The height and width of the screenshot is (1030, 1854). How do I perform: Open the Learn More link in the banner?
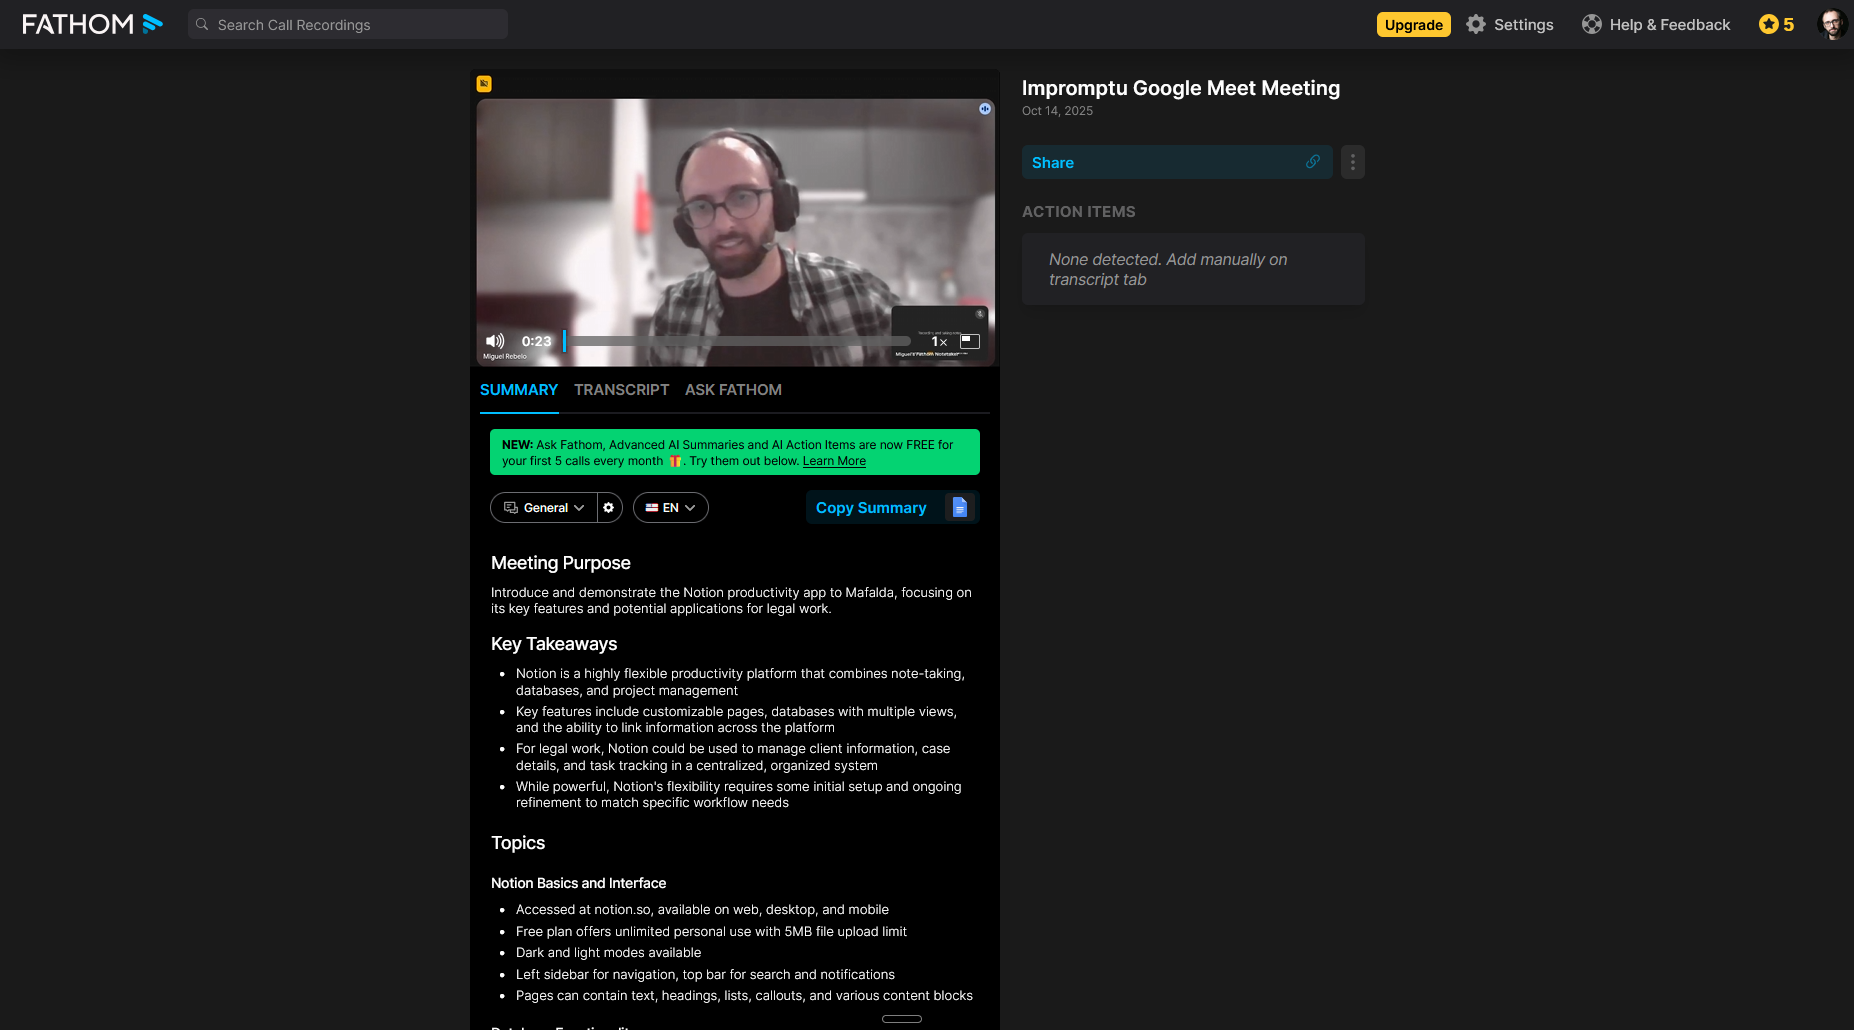coord(833,461)
